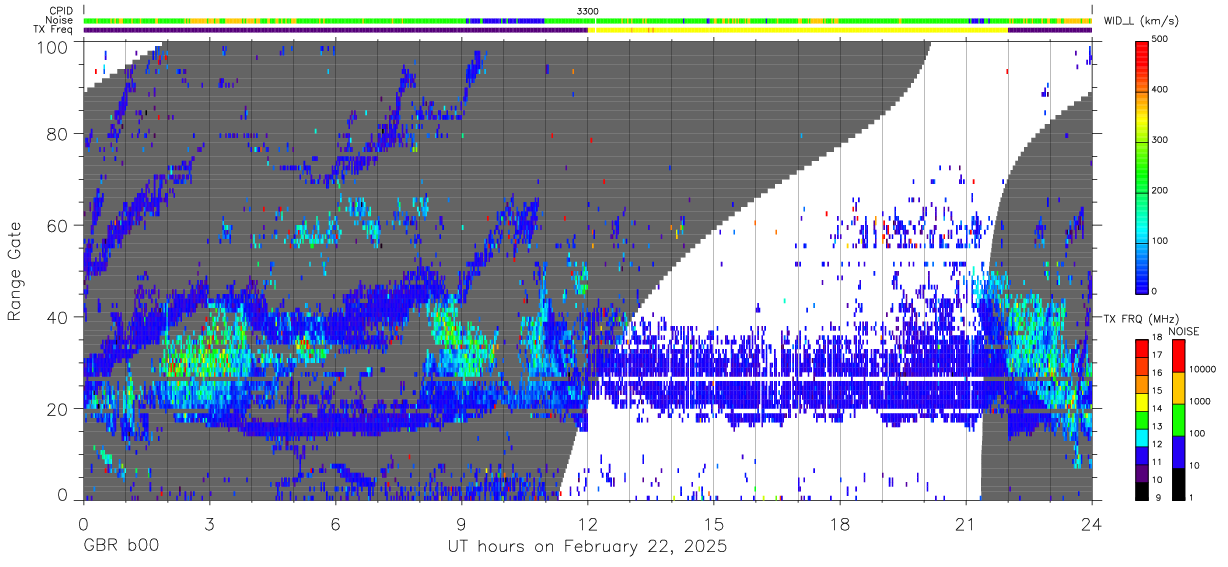Click the 16 label in TX FRQ legend
This screenshot has height=567, width=1228.
point(1158,372)
